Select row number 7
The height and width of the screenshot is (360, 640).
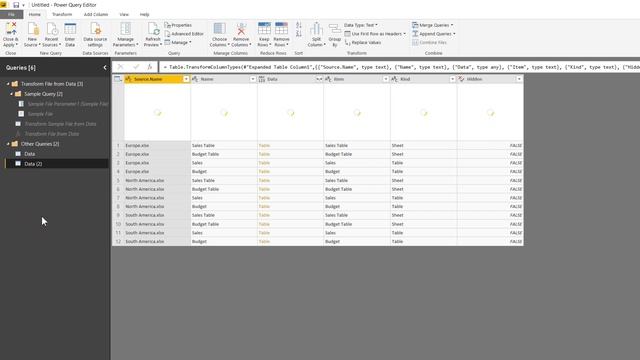coord(118,198)
